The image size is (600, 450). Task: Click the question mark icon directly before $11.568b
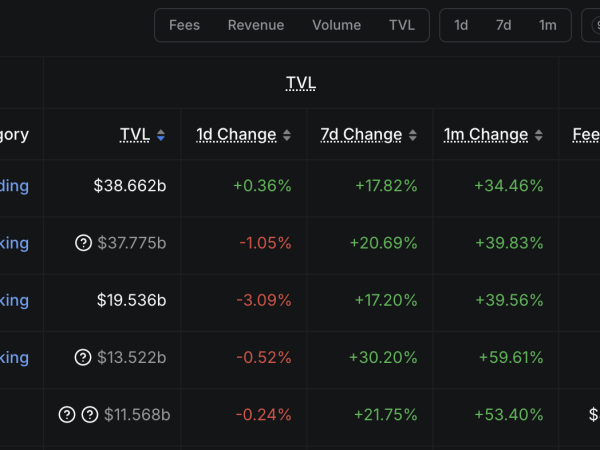pos(90,415)
